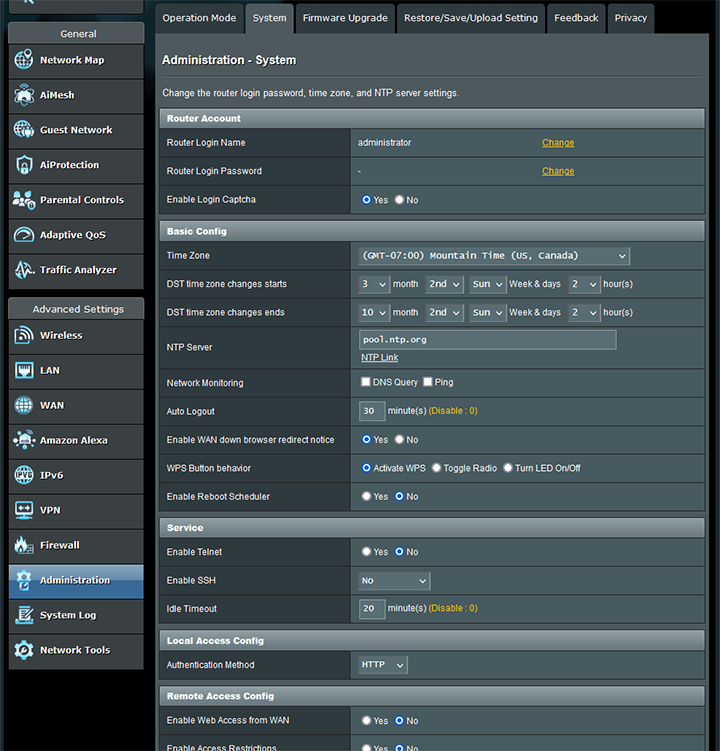
Task: Select the Parental Controls icon
Action: tap(24, 200)
